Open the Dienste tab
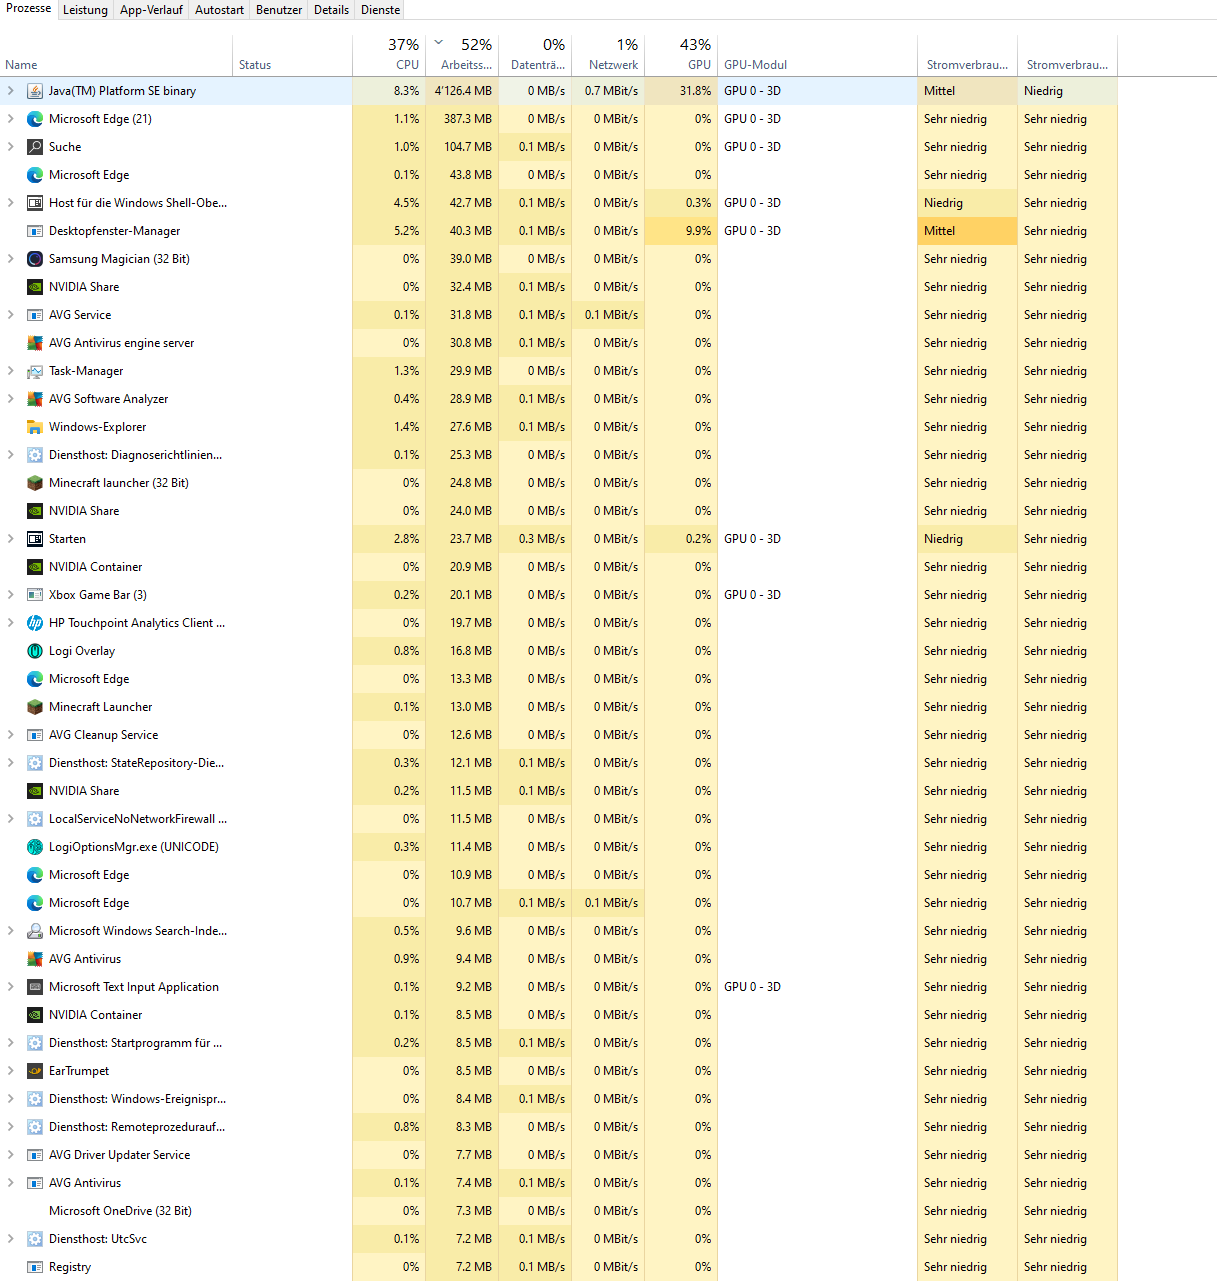The image size is (1217, 1281). [380, 10]
